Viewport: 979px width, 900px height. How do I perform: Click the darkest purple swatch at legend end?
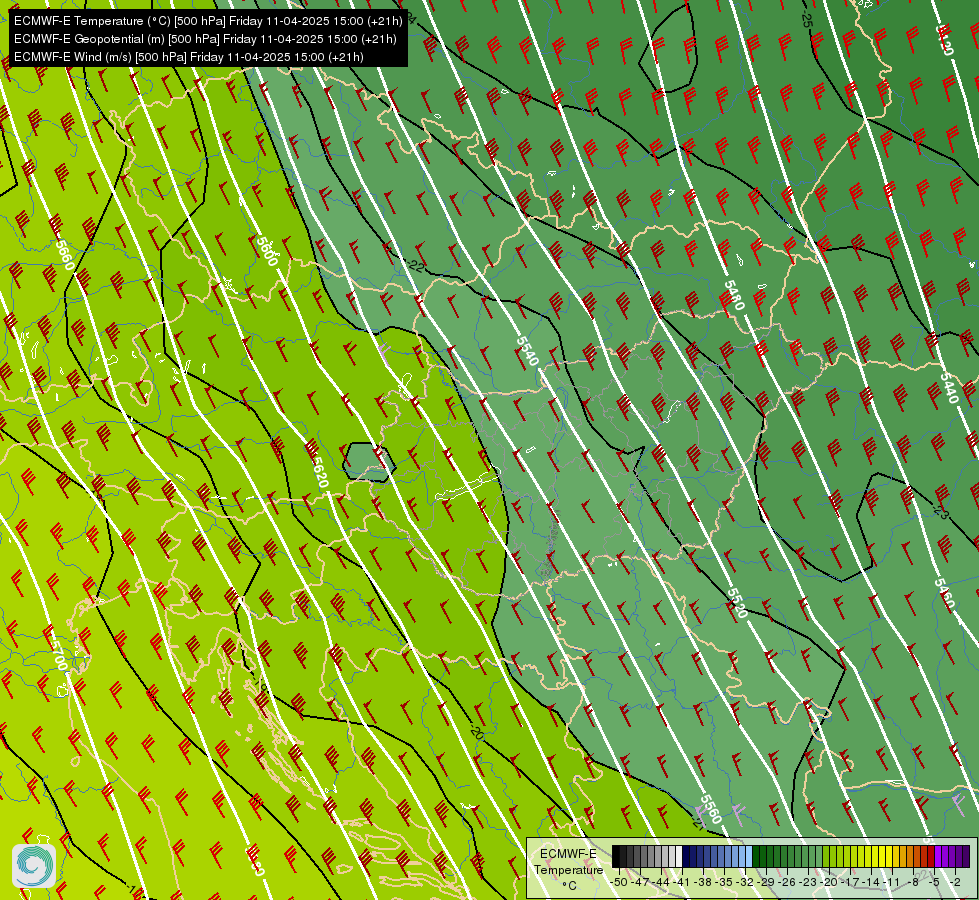coord(967,856)
